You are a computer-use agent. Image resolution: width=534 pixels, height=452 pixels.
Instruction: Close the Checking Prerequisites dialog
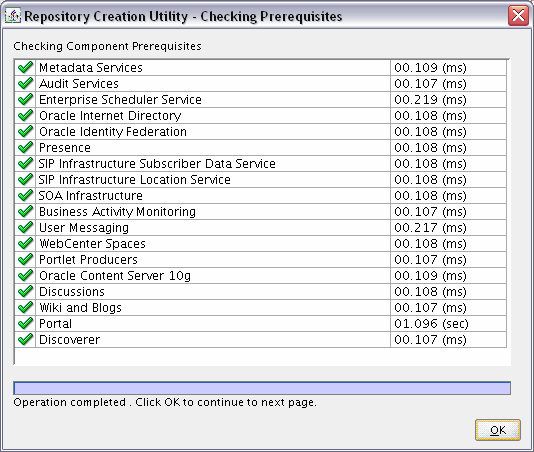518,16
